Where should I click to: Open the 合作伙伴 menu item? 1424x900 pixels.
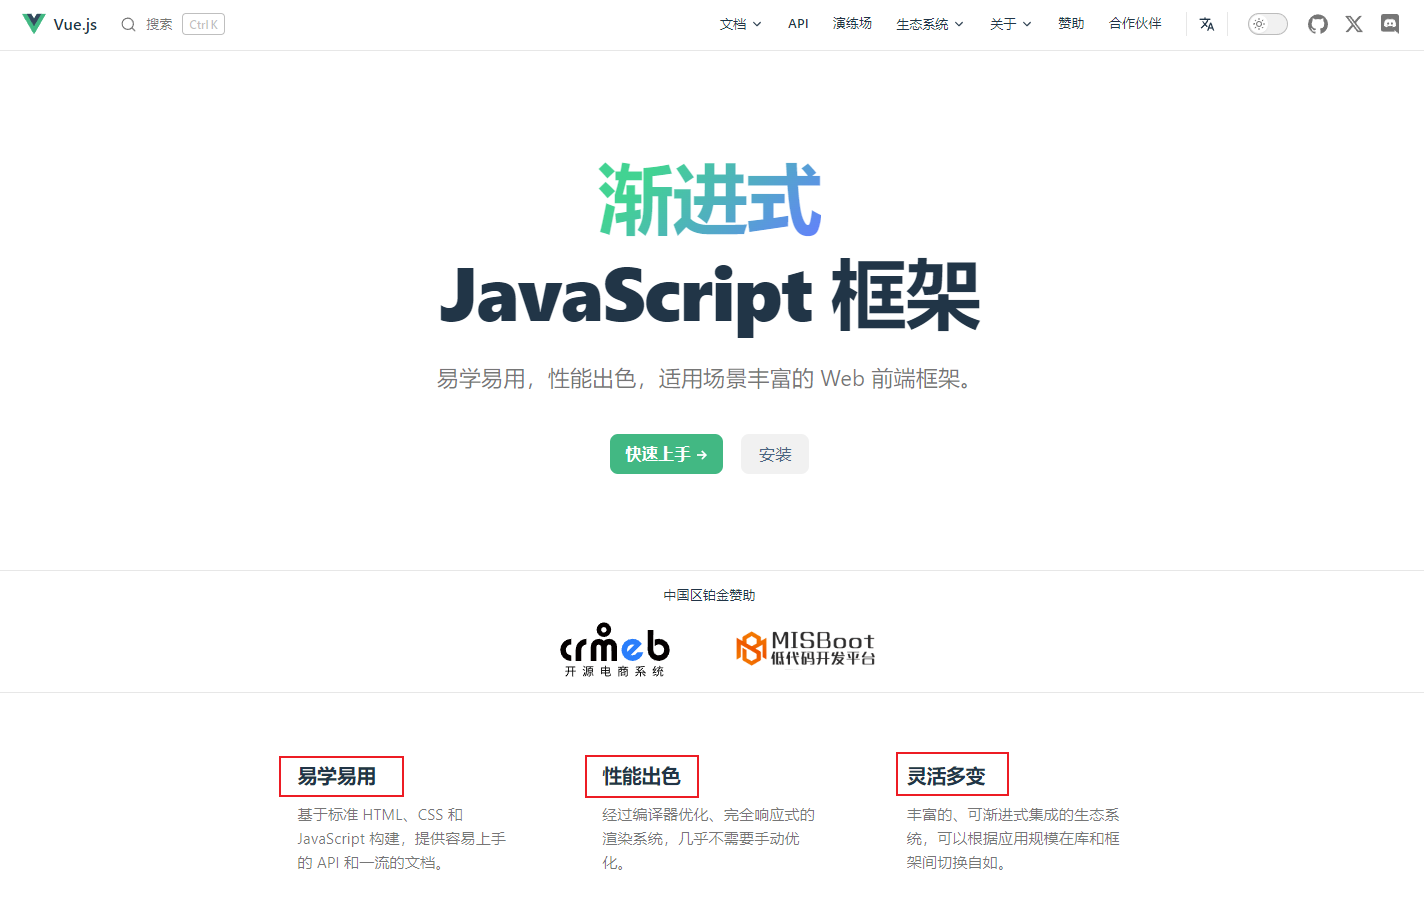point(1135,24)
